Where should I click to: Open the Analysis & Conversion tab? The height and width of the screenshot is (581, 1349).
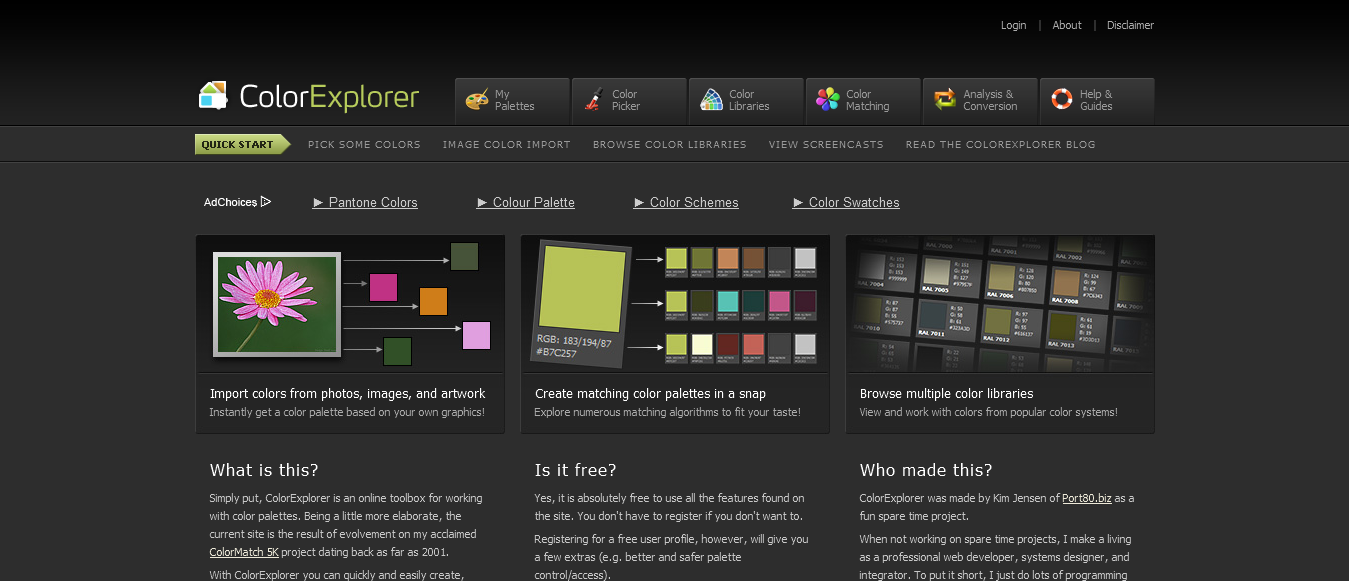pyautogui.click(x=980, y=100)
